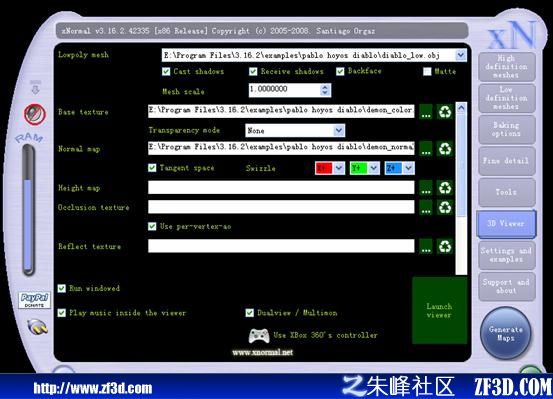This screenshot has height=399, width=553.
Task: Uncheck Run windowed option
Action: [62, 289]
